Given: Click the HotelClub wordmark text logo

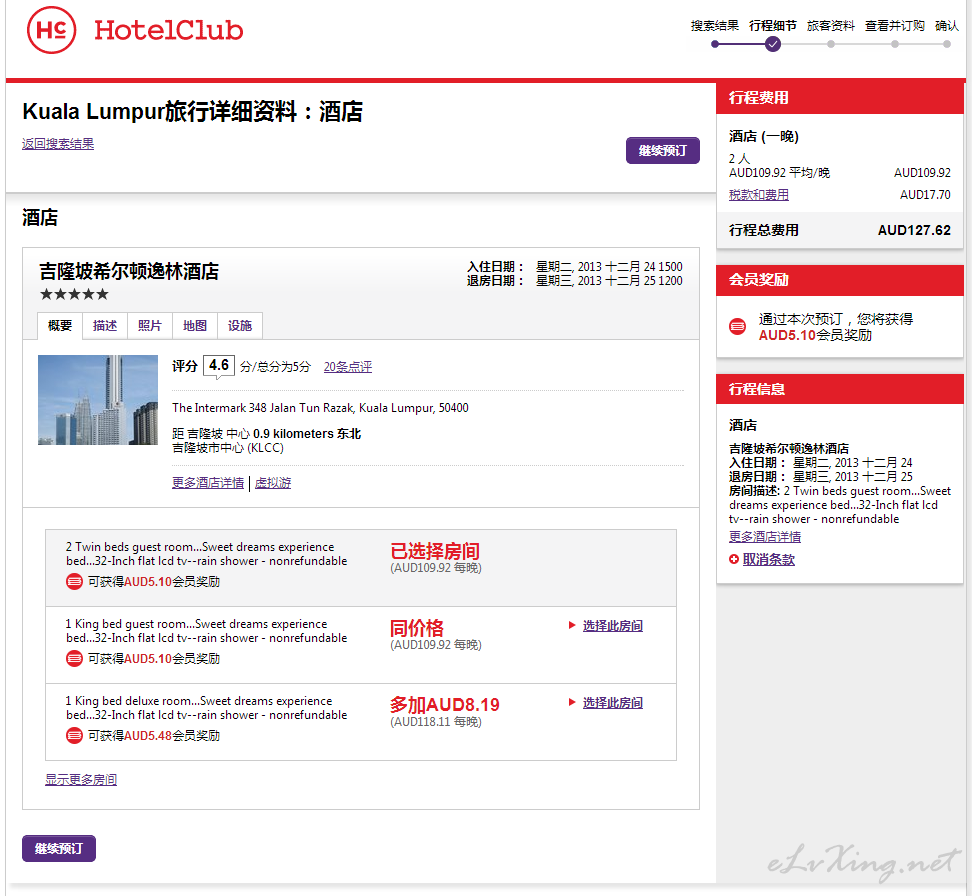Looking at the screenshot, I should pos(169,30).
